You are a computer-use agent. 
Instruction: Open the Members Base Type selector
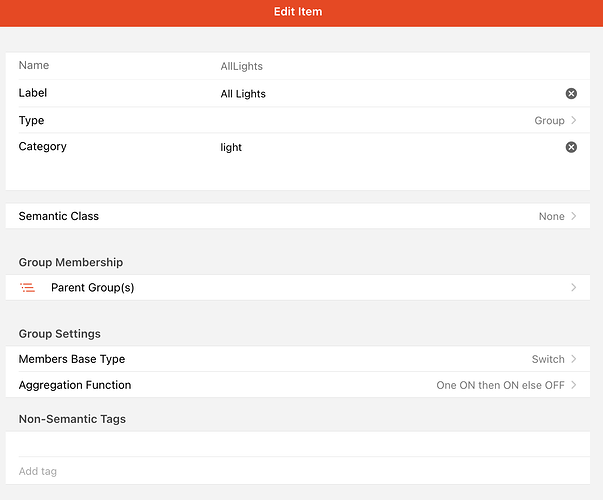[298, 359]
